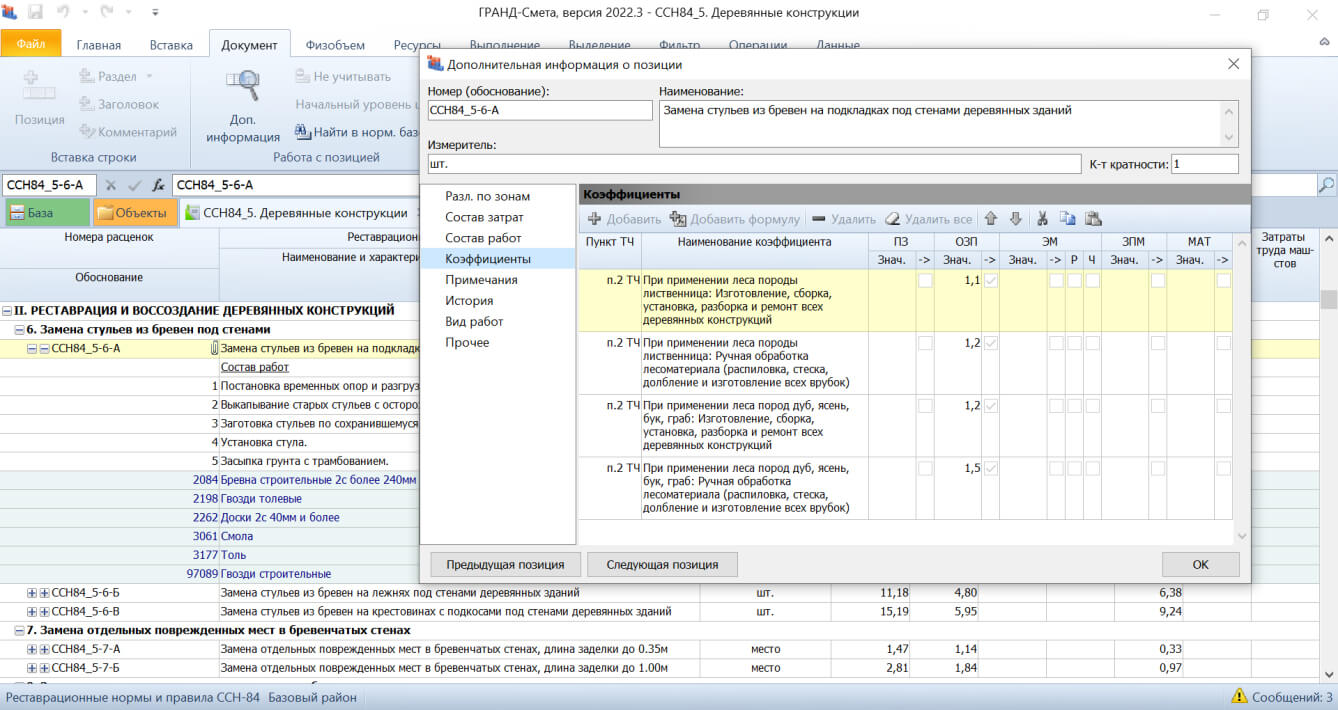Switch to the Вставка ribbon tab
The width and height of the screenshot is (1338, 710).
(x=171, y=45)
